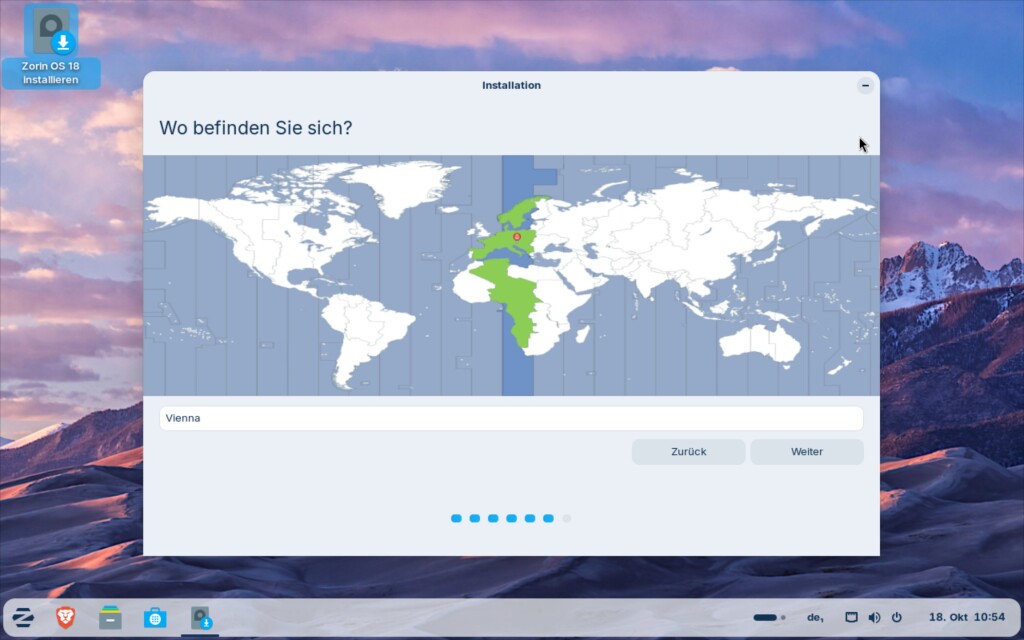1024x640 pixels.
Task: Click the Zurück button
Action: [x=688, y=452]
